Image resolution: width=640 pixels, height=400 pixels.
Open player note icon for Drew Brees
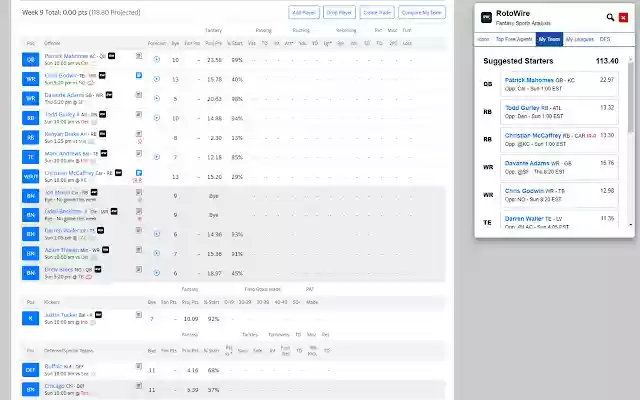tap(139, 269)
